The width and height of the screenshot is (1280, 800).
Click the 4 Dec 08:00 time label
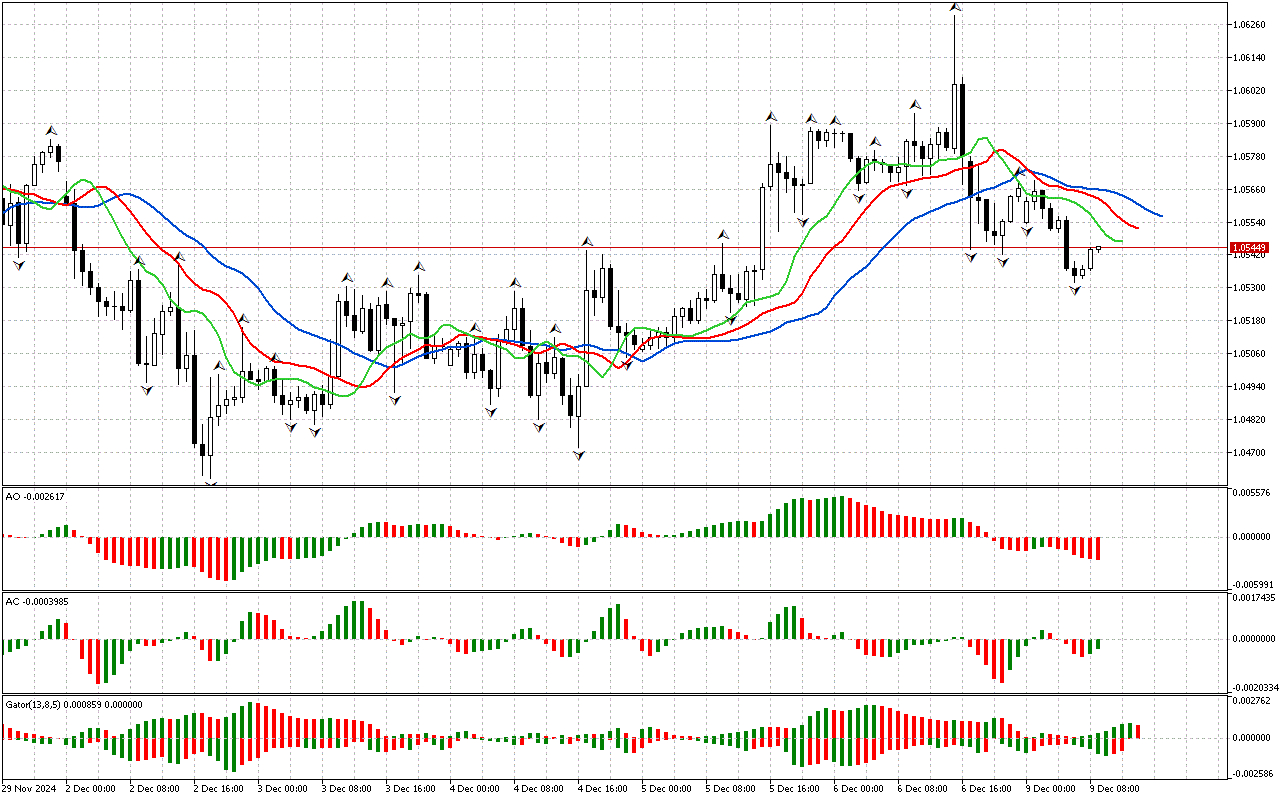(539, 789)
